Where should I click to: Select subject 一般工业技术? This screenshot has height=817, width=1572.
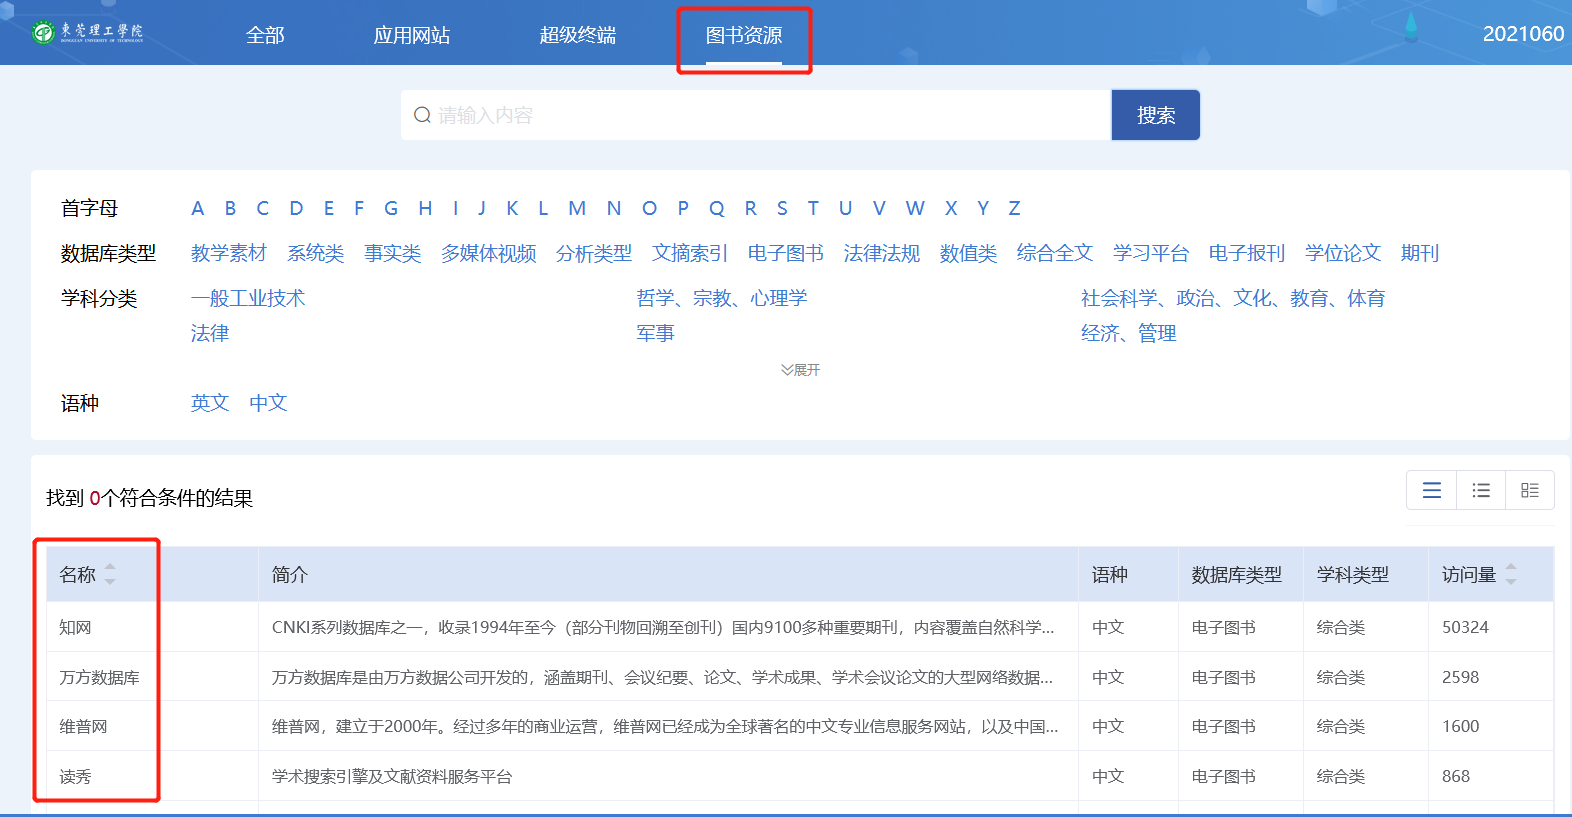(248, 298)
